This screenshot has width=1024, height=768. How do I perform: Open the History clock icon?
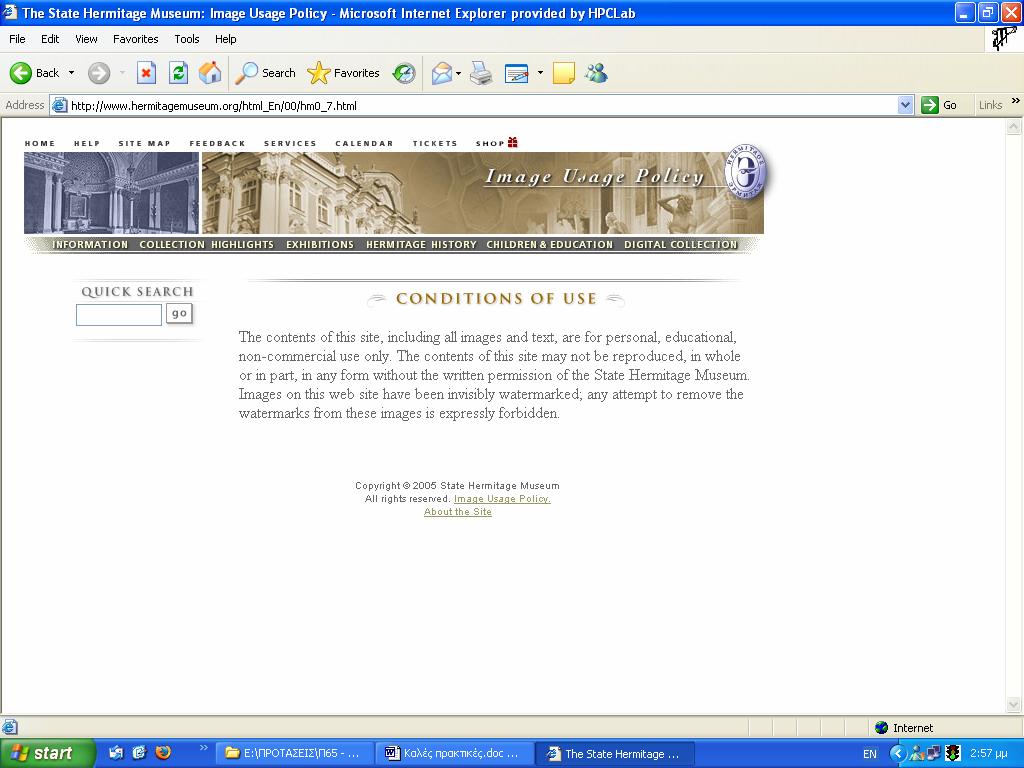point(404,73)
